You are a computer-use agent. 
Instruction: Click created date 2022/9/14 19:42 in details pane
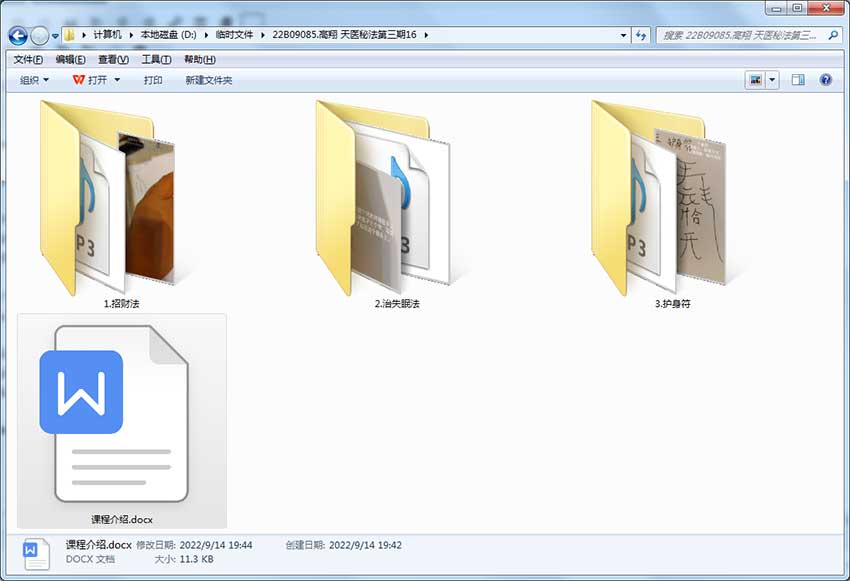tap(365, 545)
